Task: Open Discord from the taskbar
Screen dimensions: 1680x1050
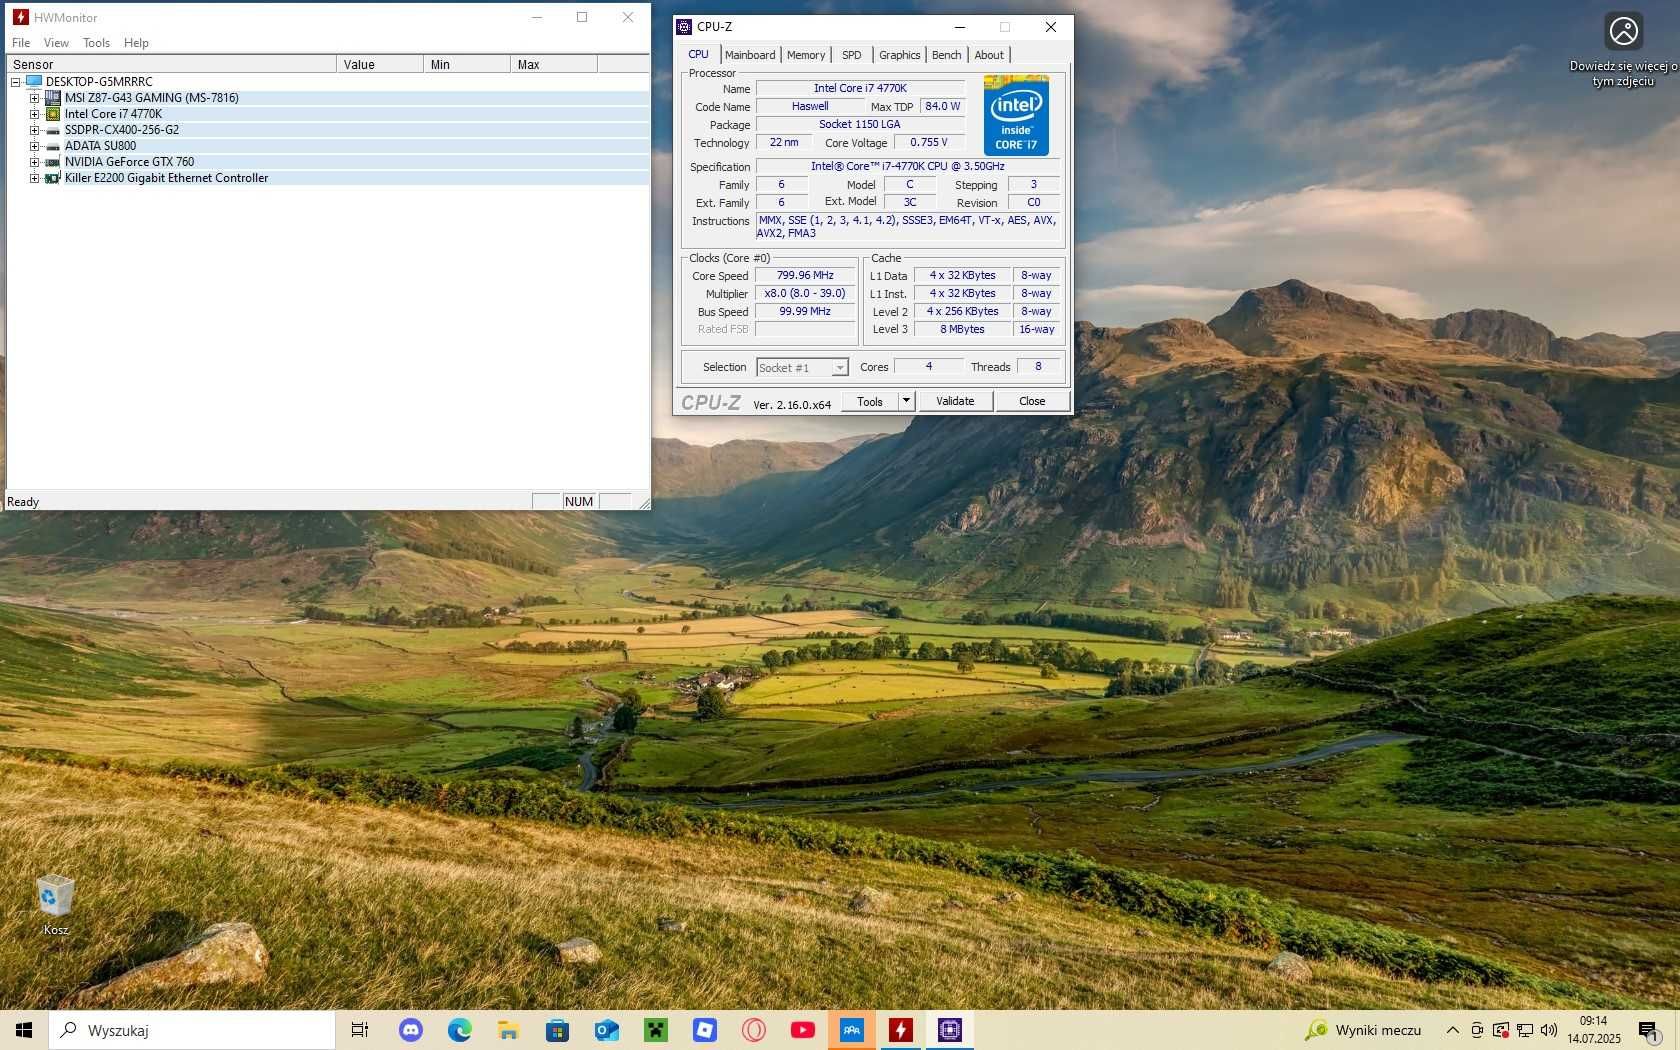Action: [411, 1030]
